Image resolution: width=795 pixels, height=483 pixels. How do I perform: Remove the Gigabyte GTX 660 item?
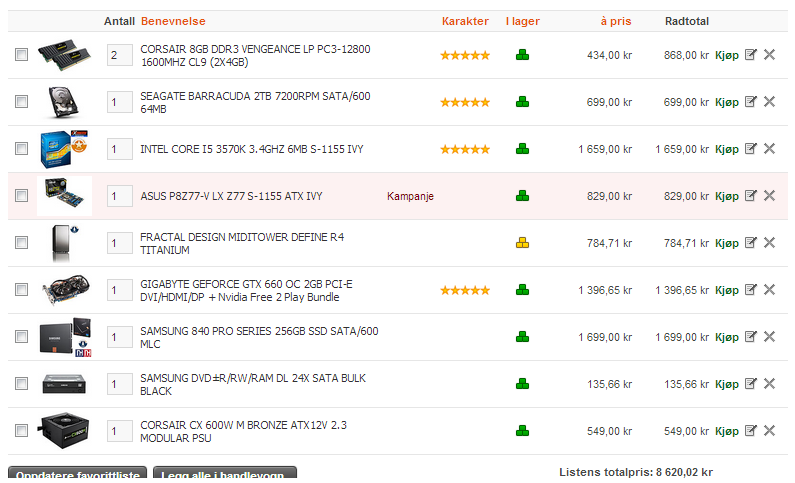pyautogui.click(x=769, y=290)
